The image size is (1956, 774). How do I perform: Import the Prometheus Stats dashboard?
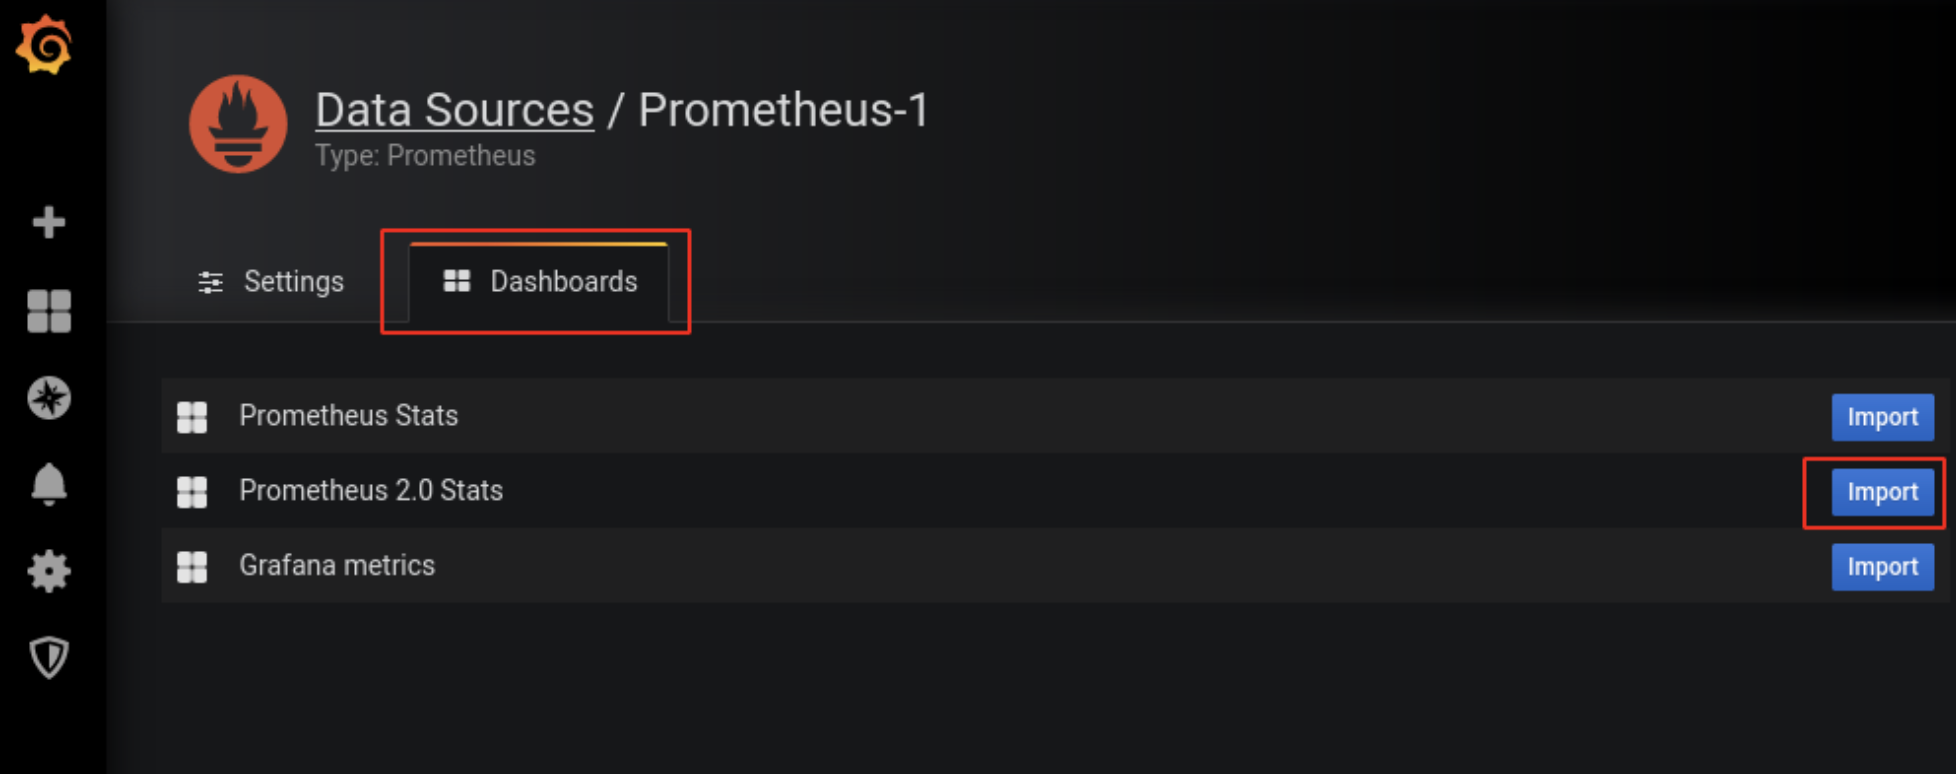point(1882,417)
